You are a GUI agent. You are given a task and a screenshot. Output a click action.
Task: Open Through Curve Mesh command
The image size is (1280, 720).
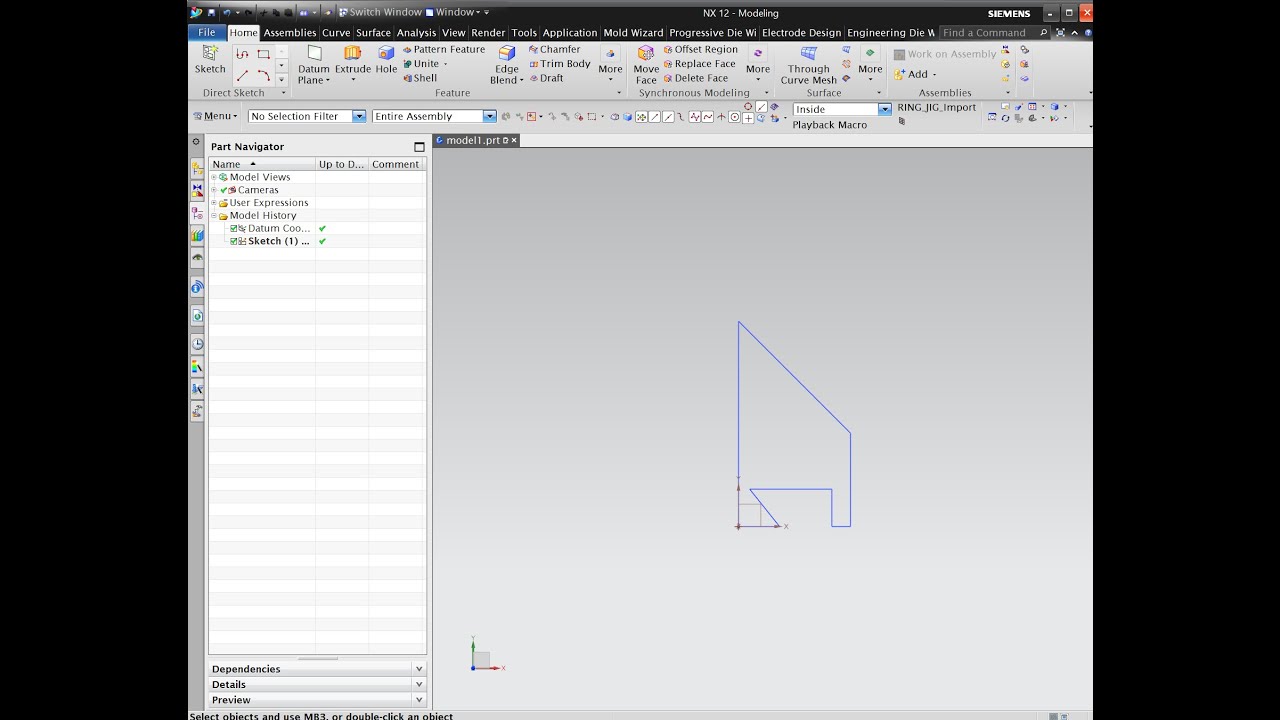click(x=808, y=64)
